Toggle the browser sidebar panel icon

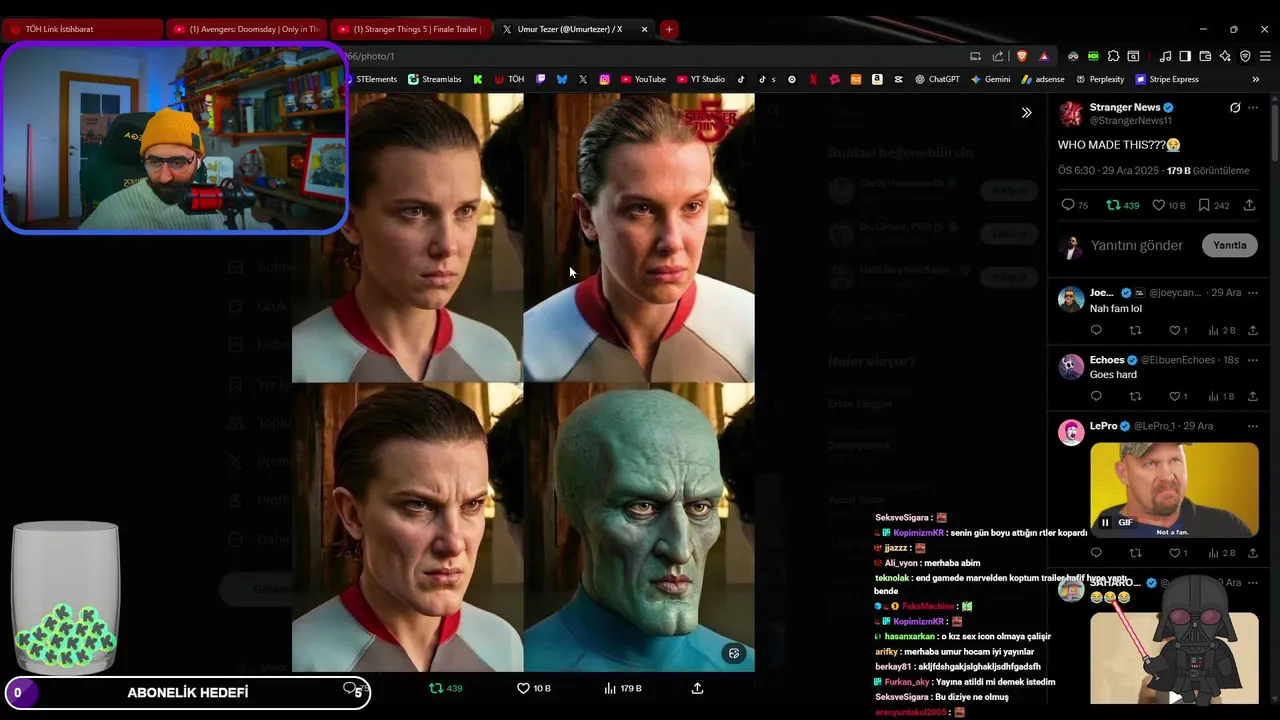point(1185,56)
